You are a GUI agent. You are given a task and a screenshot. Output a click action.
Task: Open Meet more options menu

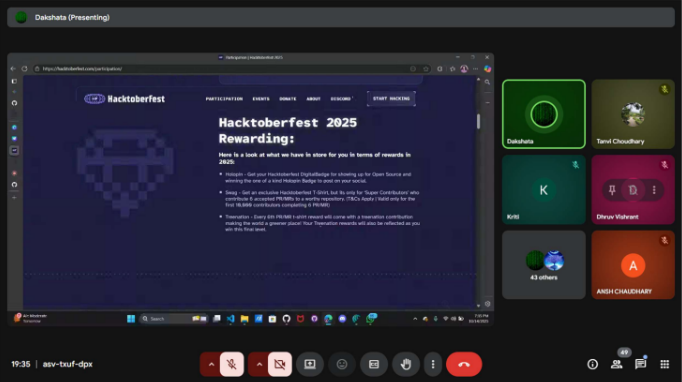[x=433, y=364]
